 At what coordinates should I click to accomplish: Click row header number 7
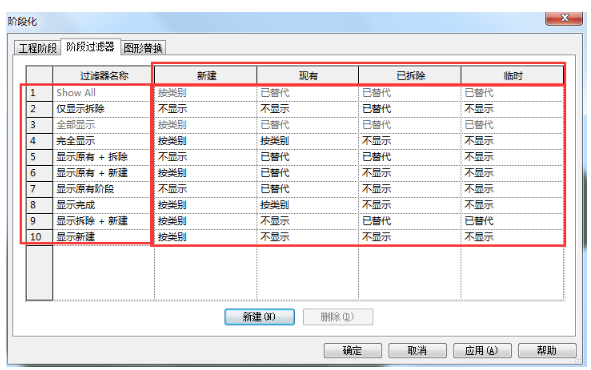tap(39, 189)
